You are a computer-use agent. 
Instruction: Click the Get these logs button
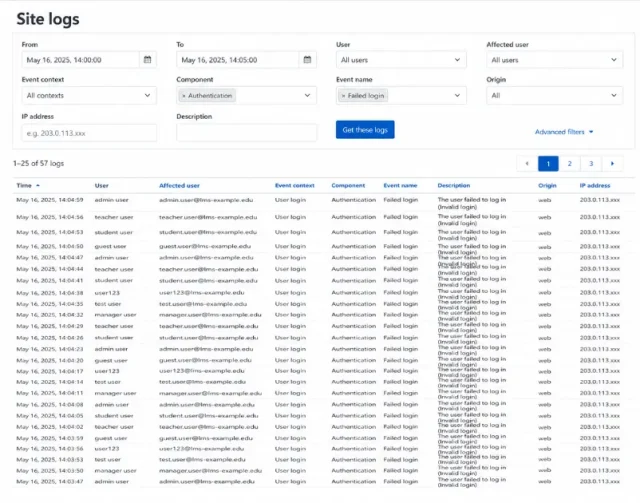pyautogui.click(x=365, y=130)
